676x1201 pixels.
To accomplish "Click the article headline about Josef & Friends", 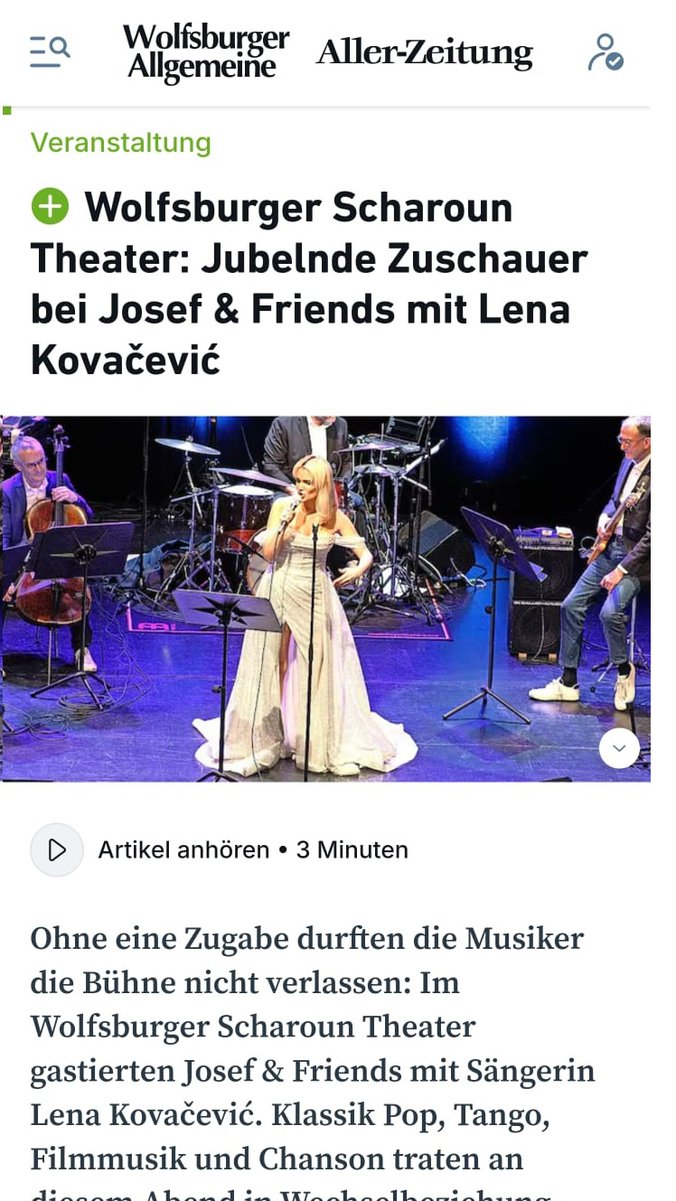I will [309, 284].
